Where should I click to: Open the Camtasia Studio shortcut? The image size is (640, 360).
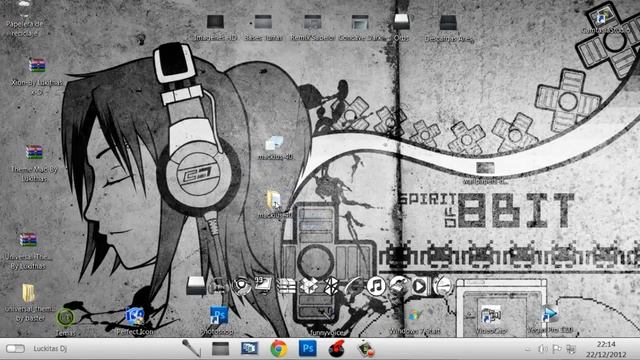point(603,17)
